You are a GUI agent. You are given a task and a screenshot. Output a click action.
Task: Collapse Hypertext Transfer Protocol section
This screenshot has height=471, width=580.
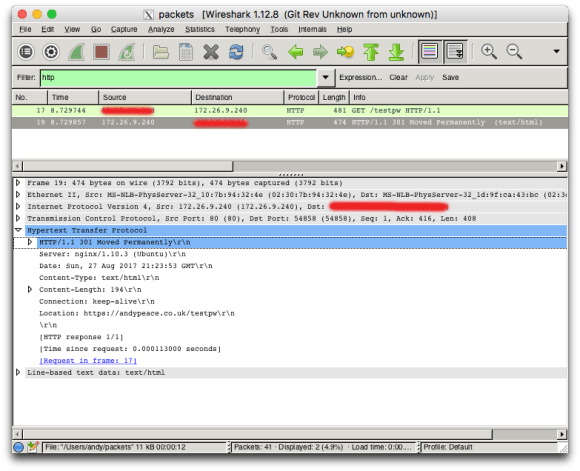click(18, 230)
